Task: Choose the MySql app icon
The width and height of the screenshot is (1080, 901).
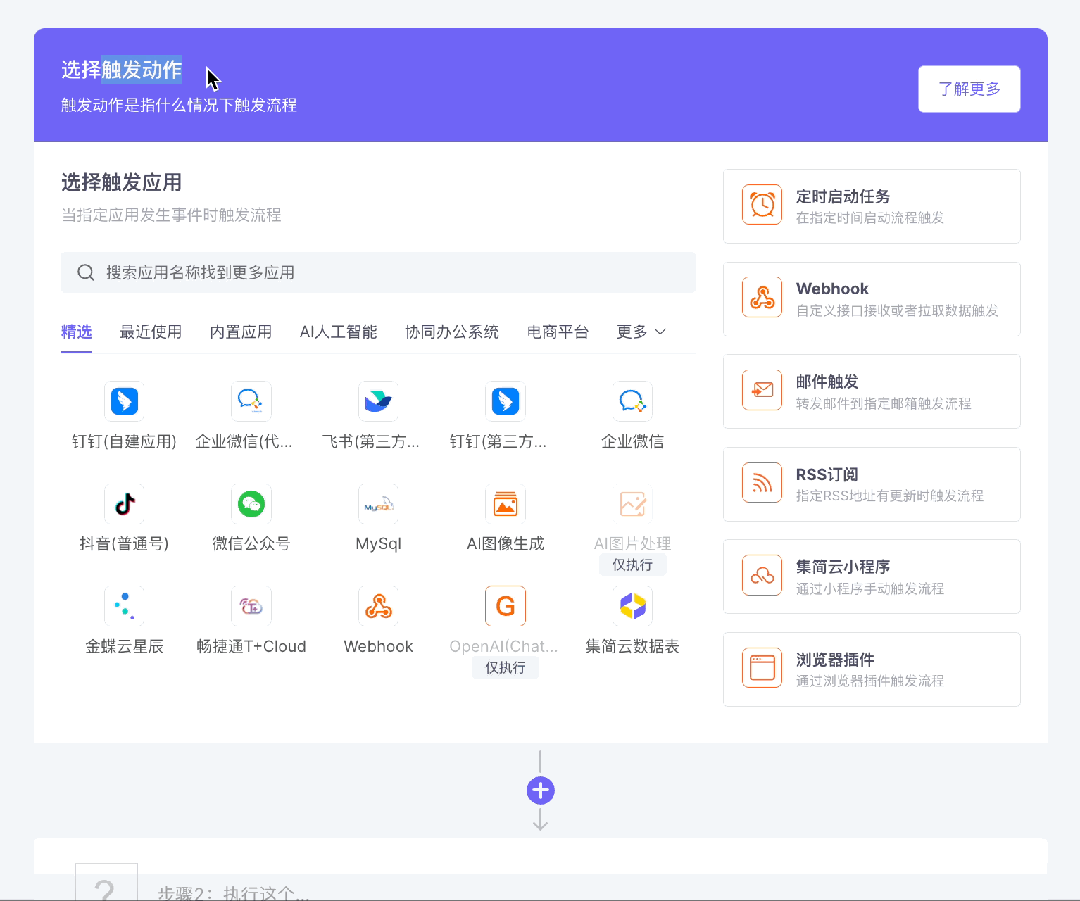Action: click(378, 504)
